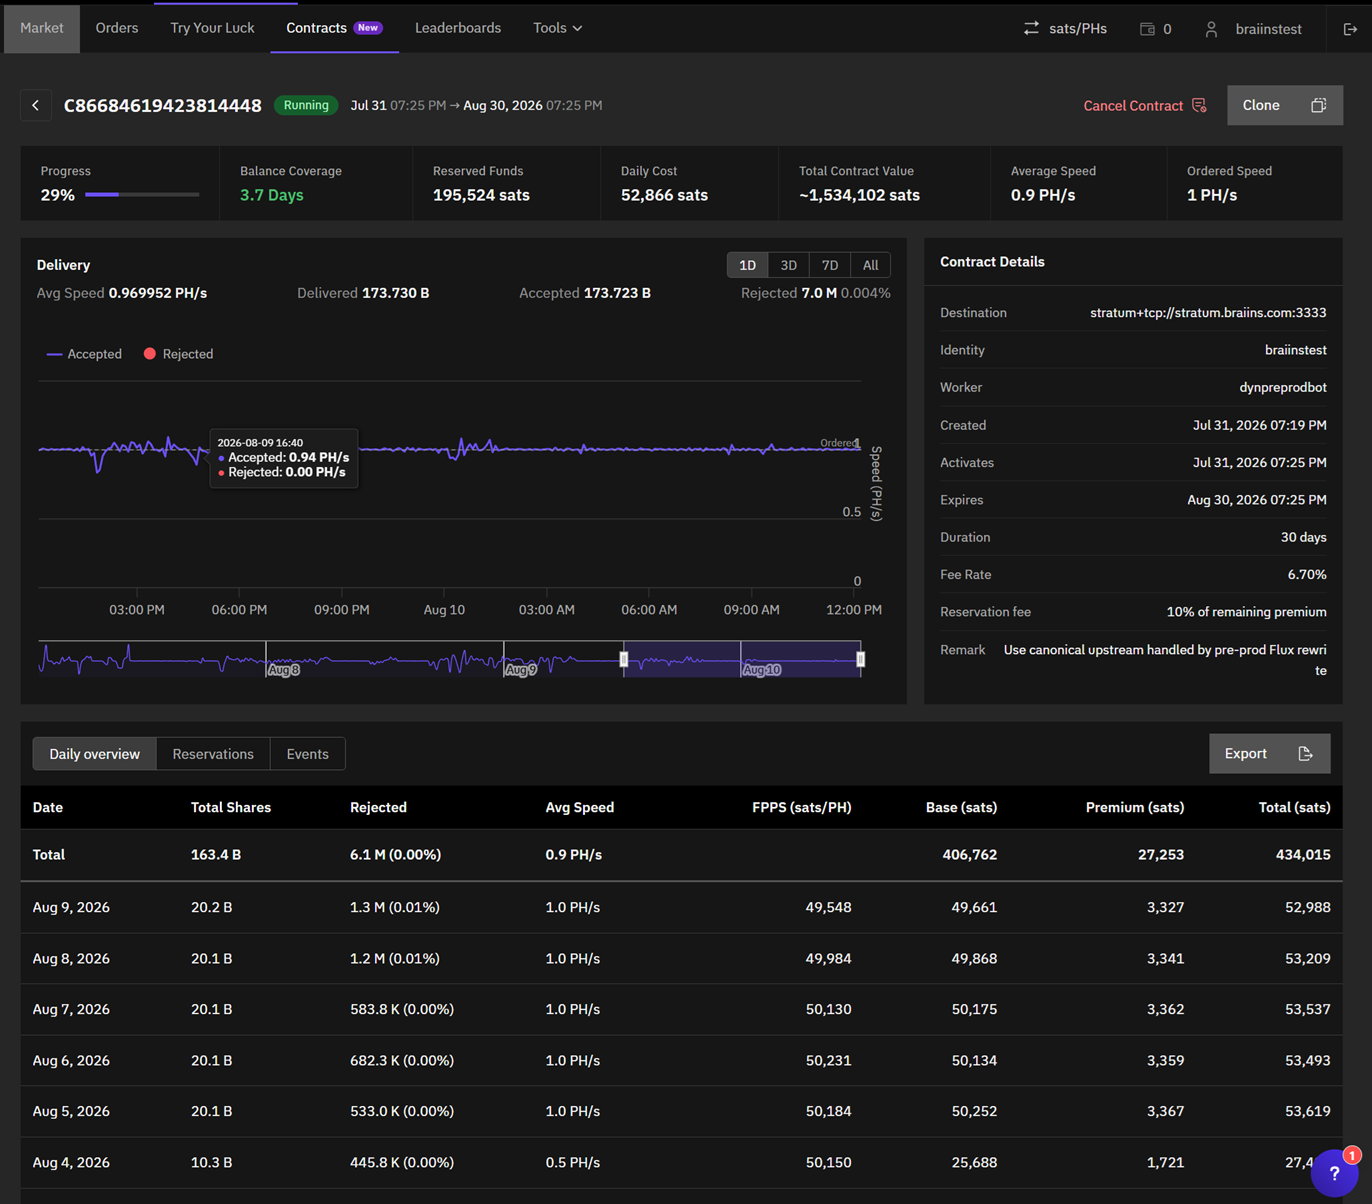The width and height of the screenshot is (1372, 1204).
Task: Open the Leaderboards menu item
Action: (458, 28)
